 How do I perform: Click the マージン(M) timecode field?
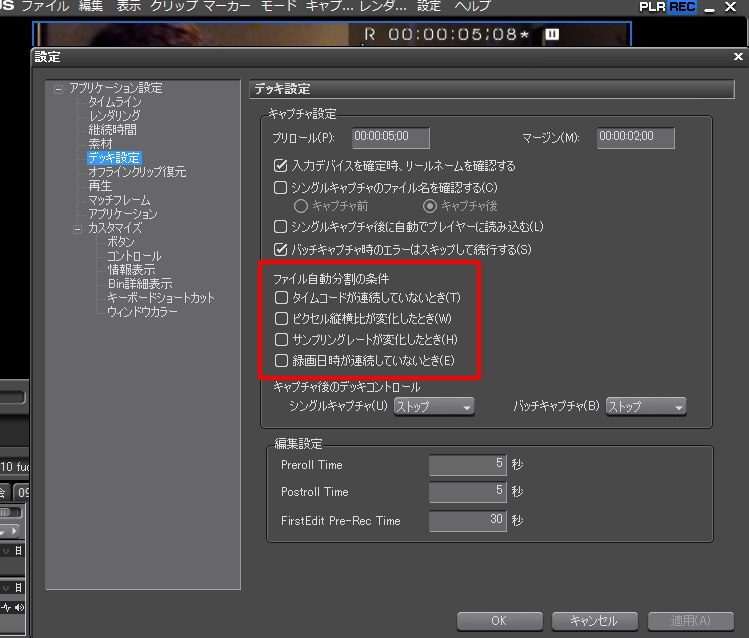pos(635,138)
